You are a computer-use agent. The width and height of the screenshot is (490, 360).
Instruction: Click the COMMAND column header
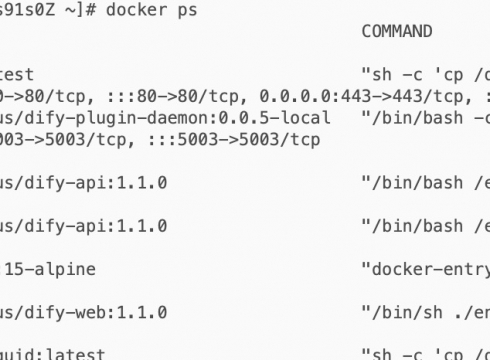pyautogui.click(x=397, y=31)
